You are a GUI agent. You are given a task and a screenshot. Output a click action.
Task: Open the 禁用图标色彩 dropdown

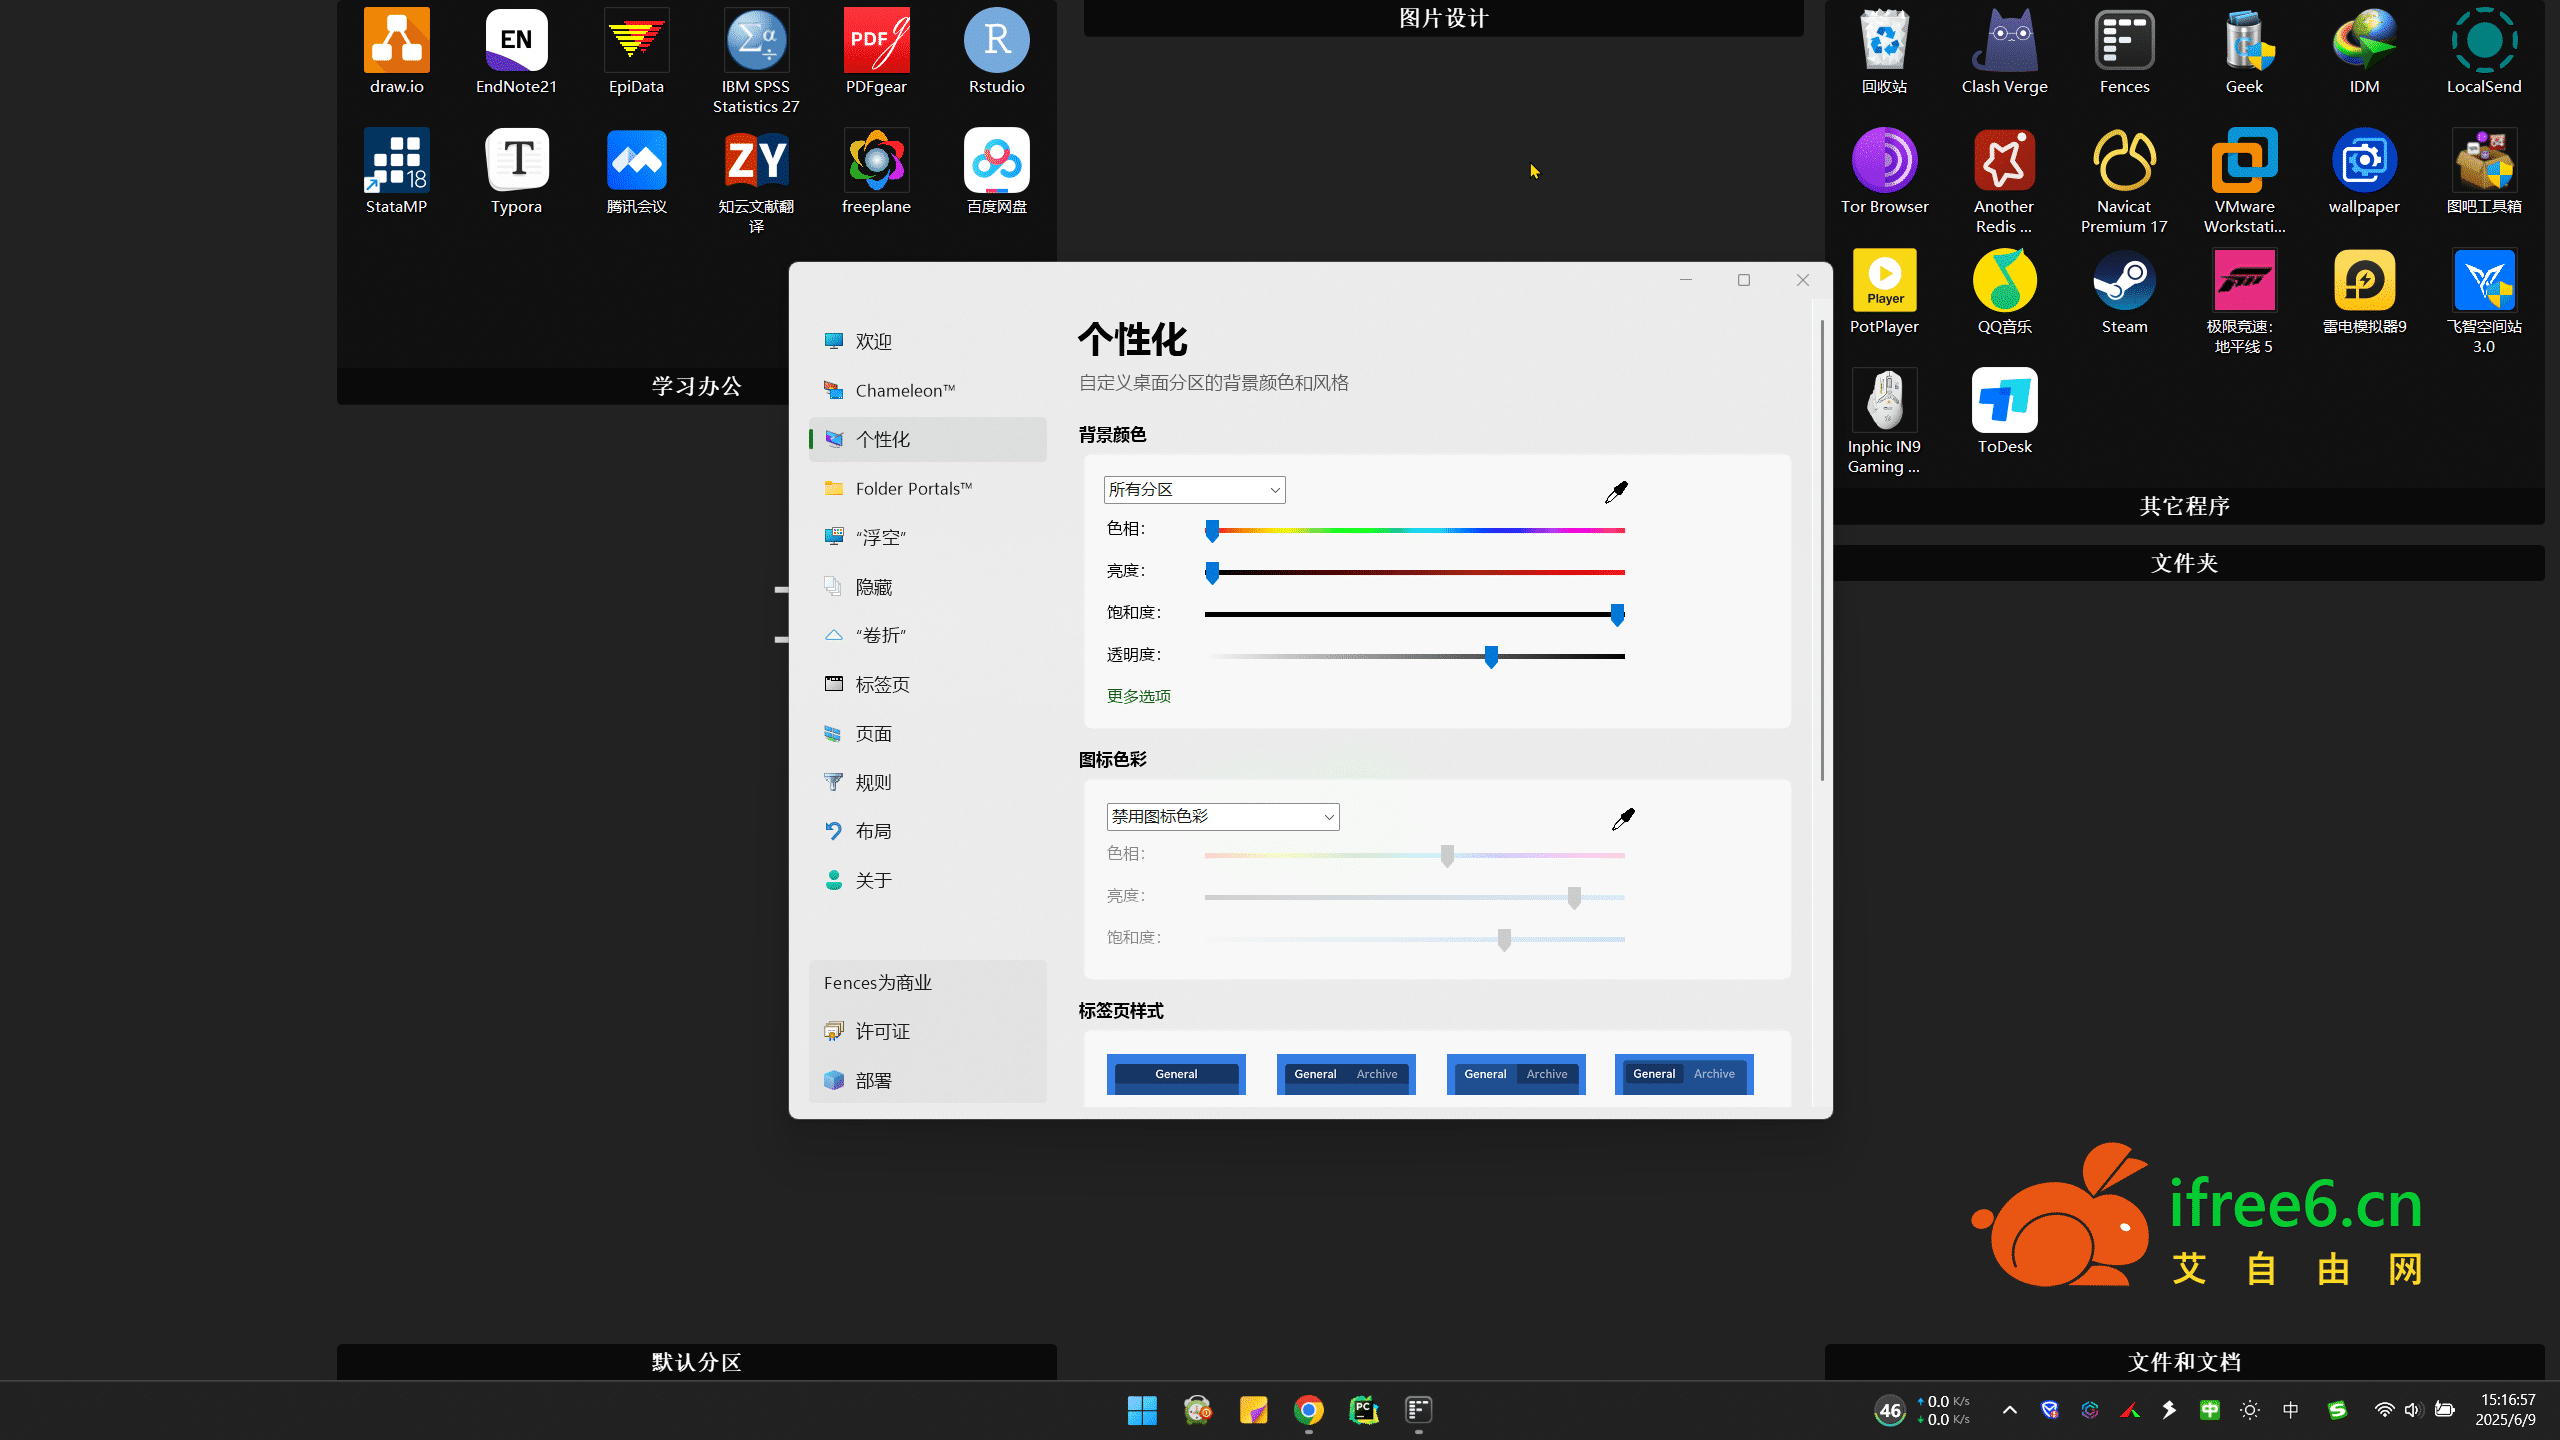point(1222,817)
